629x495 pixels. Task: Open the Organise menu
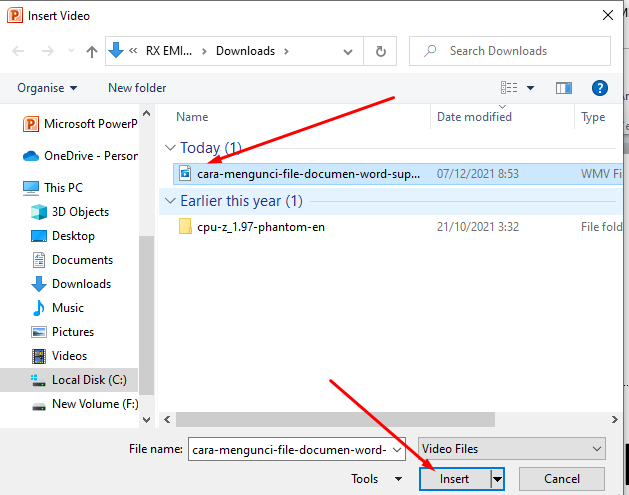[x=47, y=88]
